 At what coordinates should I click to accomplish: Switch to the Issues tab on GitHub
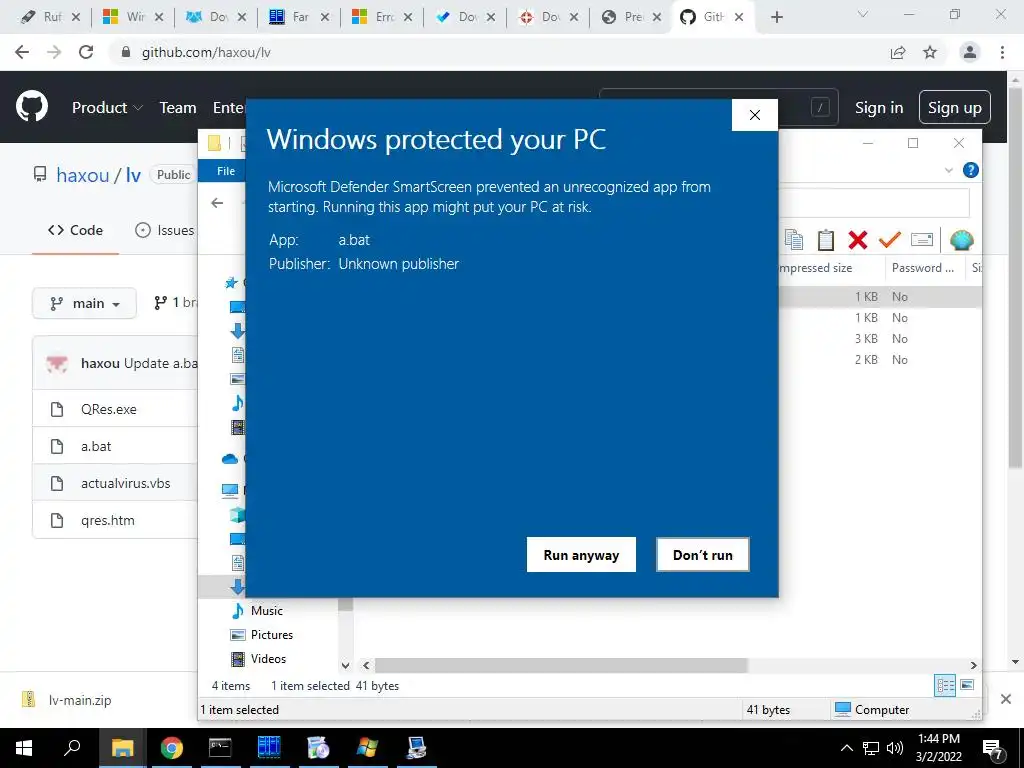165,231
